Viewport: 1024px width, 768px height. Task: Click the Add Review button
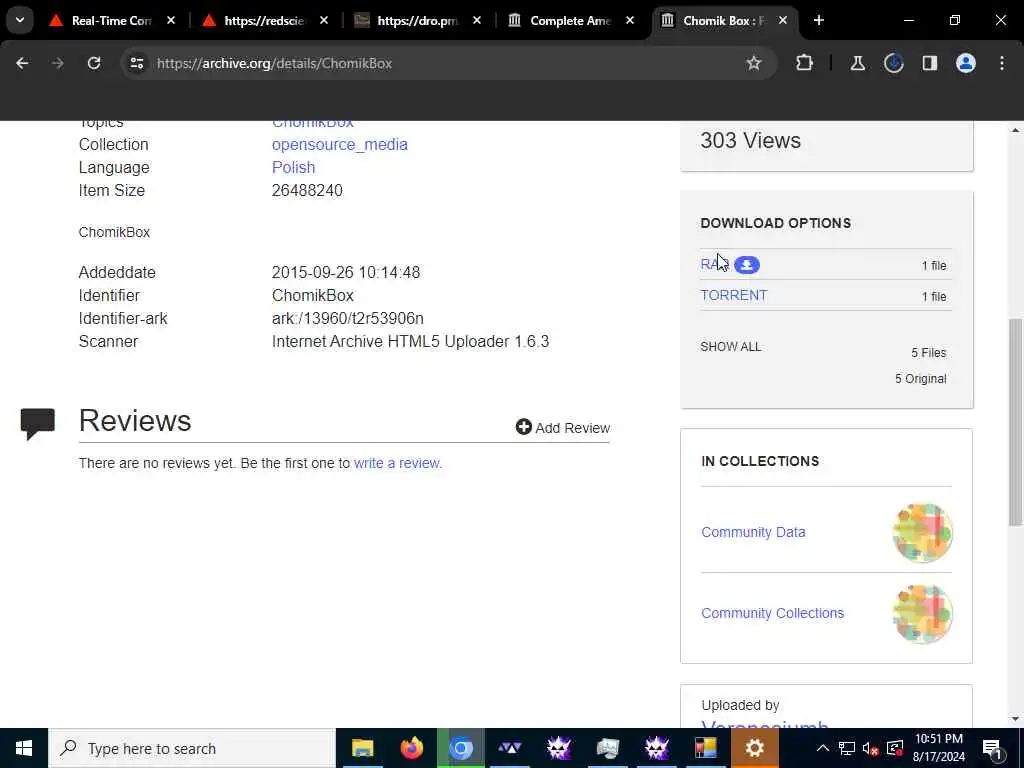(x=562, y=428)
